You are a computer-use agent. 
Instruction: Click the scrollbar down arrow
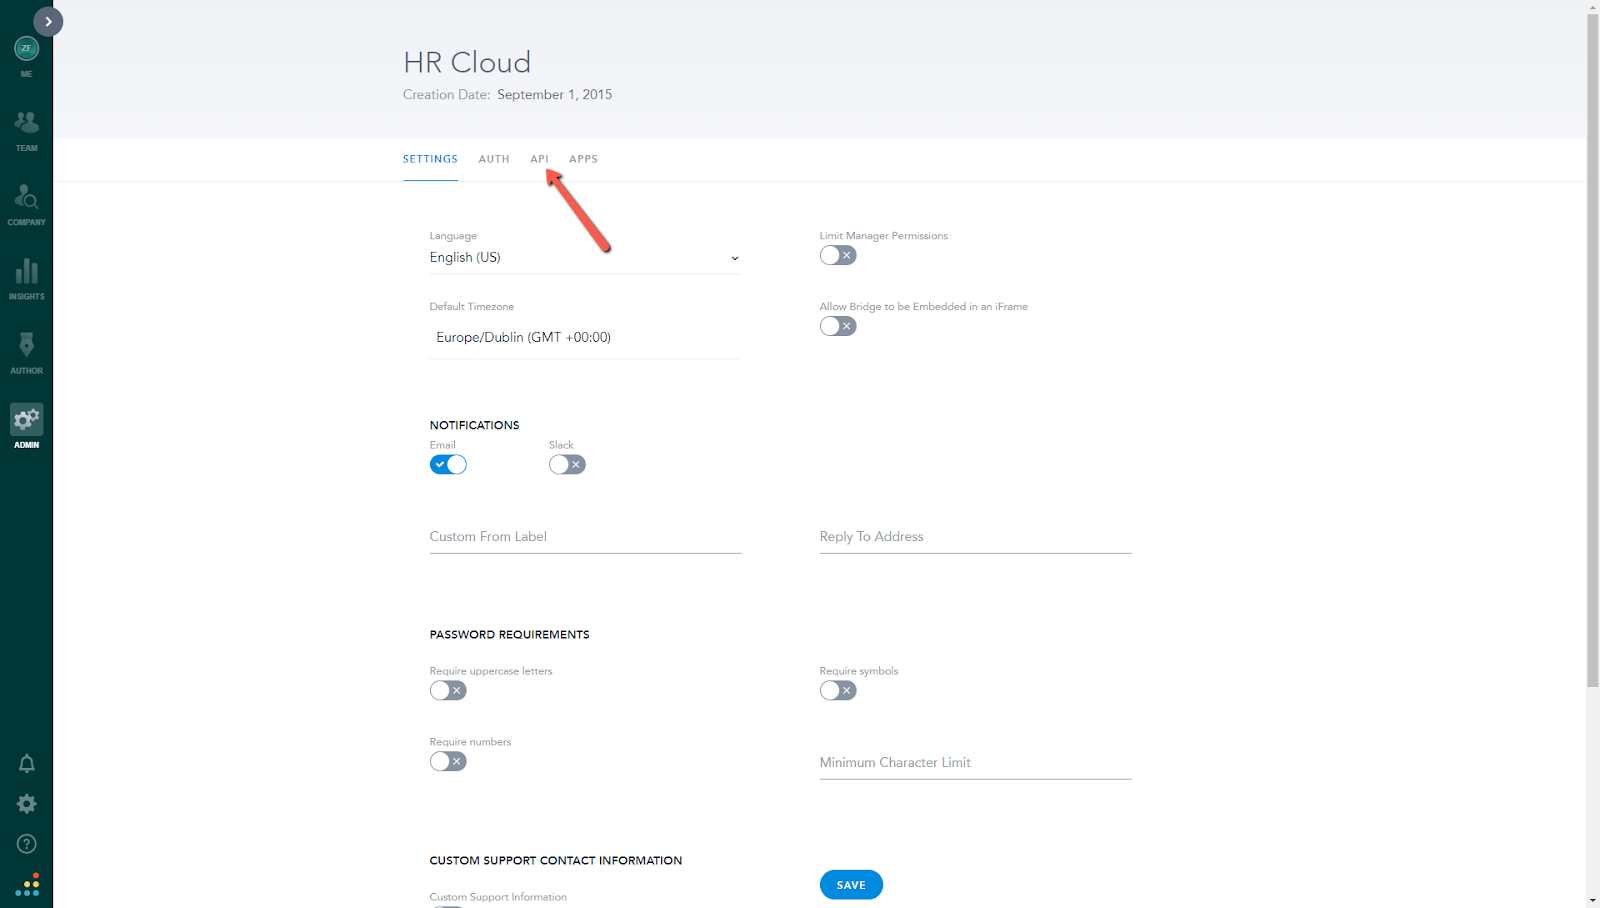[1592, 901]
